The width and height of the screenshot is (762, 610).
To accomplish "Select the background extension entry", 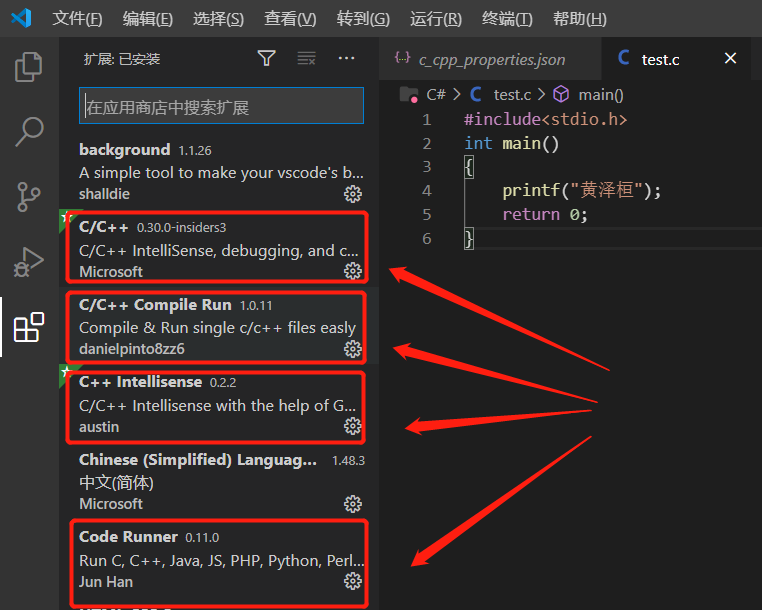I will pyautogui.click(x=219, y=171).
